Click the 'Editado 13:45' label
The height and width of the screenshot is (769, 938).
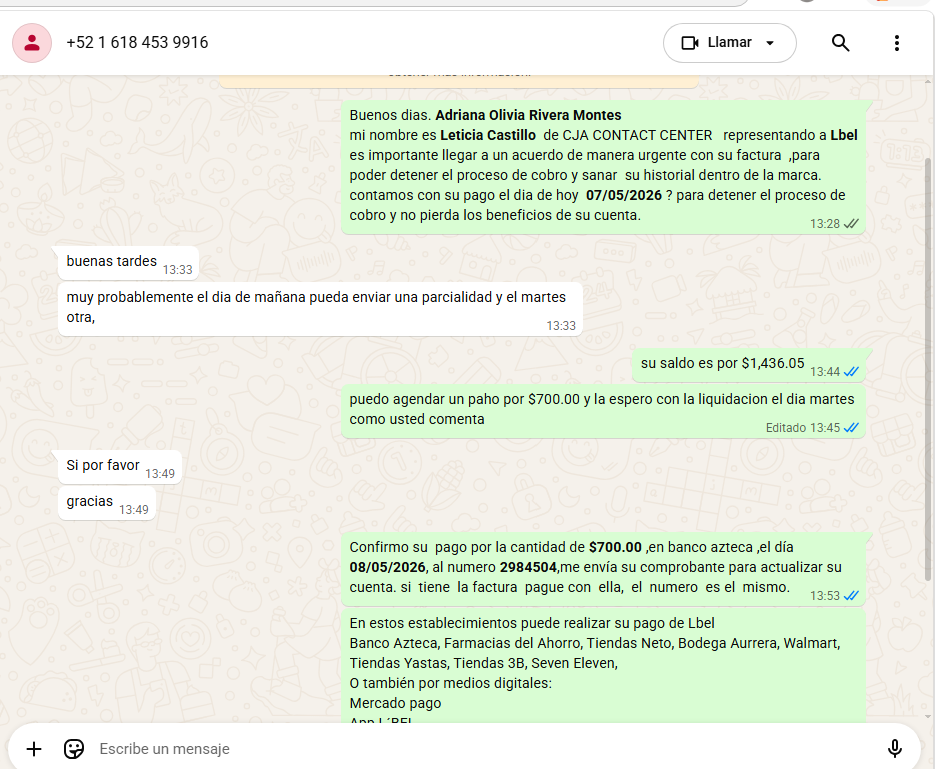point(803,428)
